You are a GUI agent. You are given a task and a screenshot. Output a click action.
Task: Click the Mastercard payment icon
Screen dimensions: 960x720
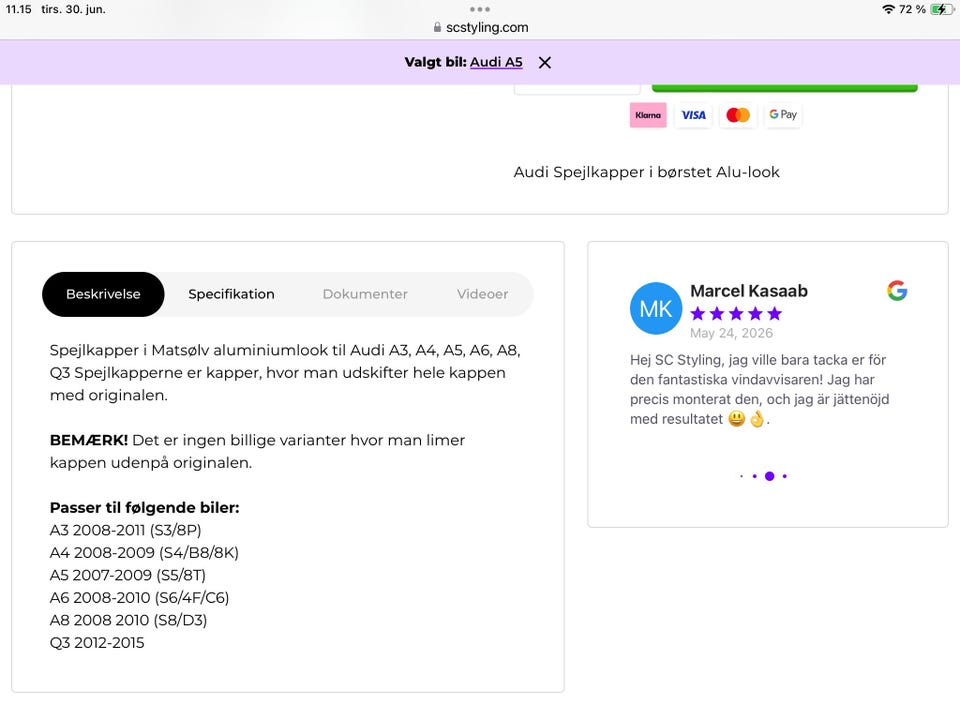click(738, 115)
